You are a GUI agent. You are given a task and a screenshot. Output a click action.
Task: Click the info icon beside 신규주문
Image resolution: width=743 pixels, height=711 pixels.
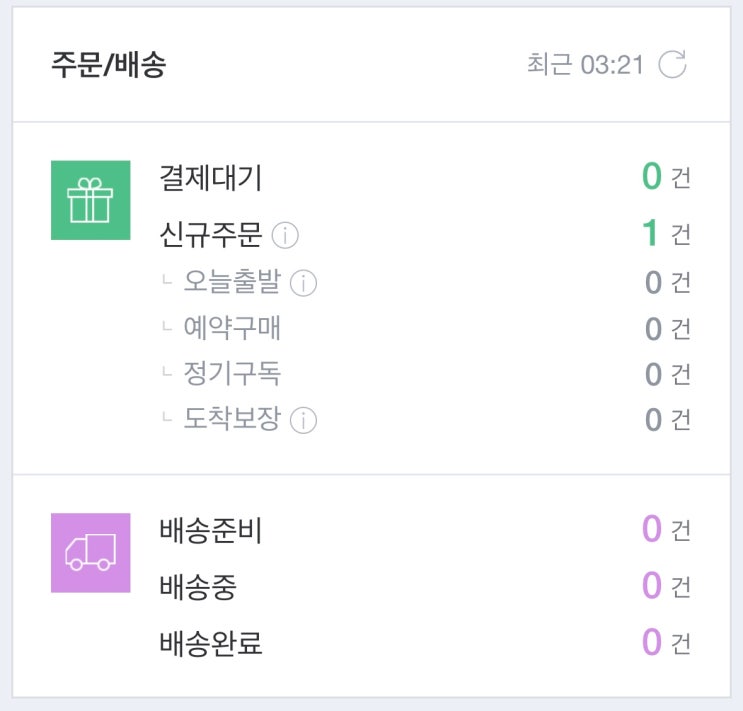click(x=285, y=236)
